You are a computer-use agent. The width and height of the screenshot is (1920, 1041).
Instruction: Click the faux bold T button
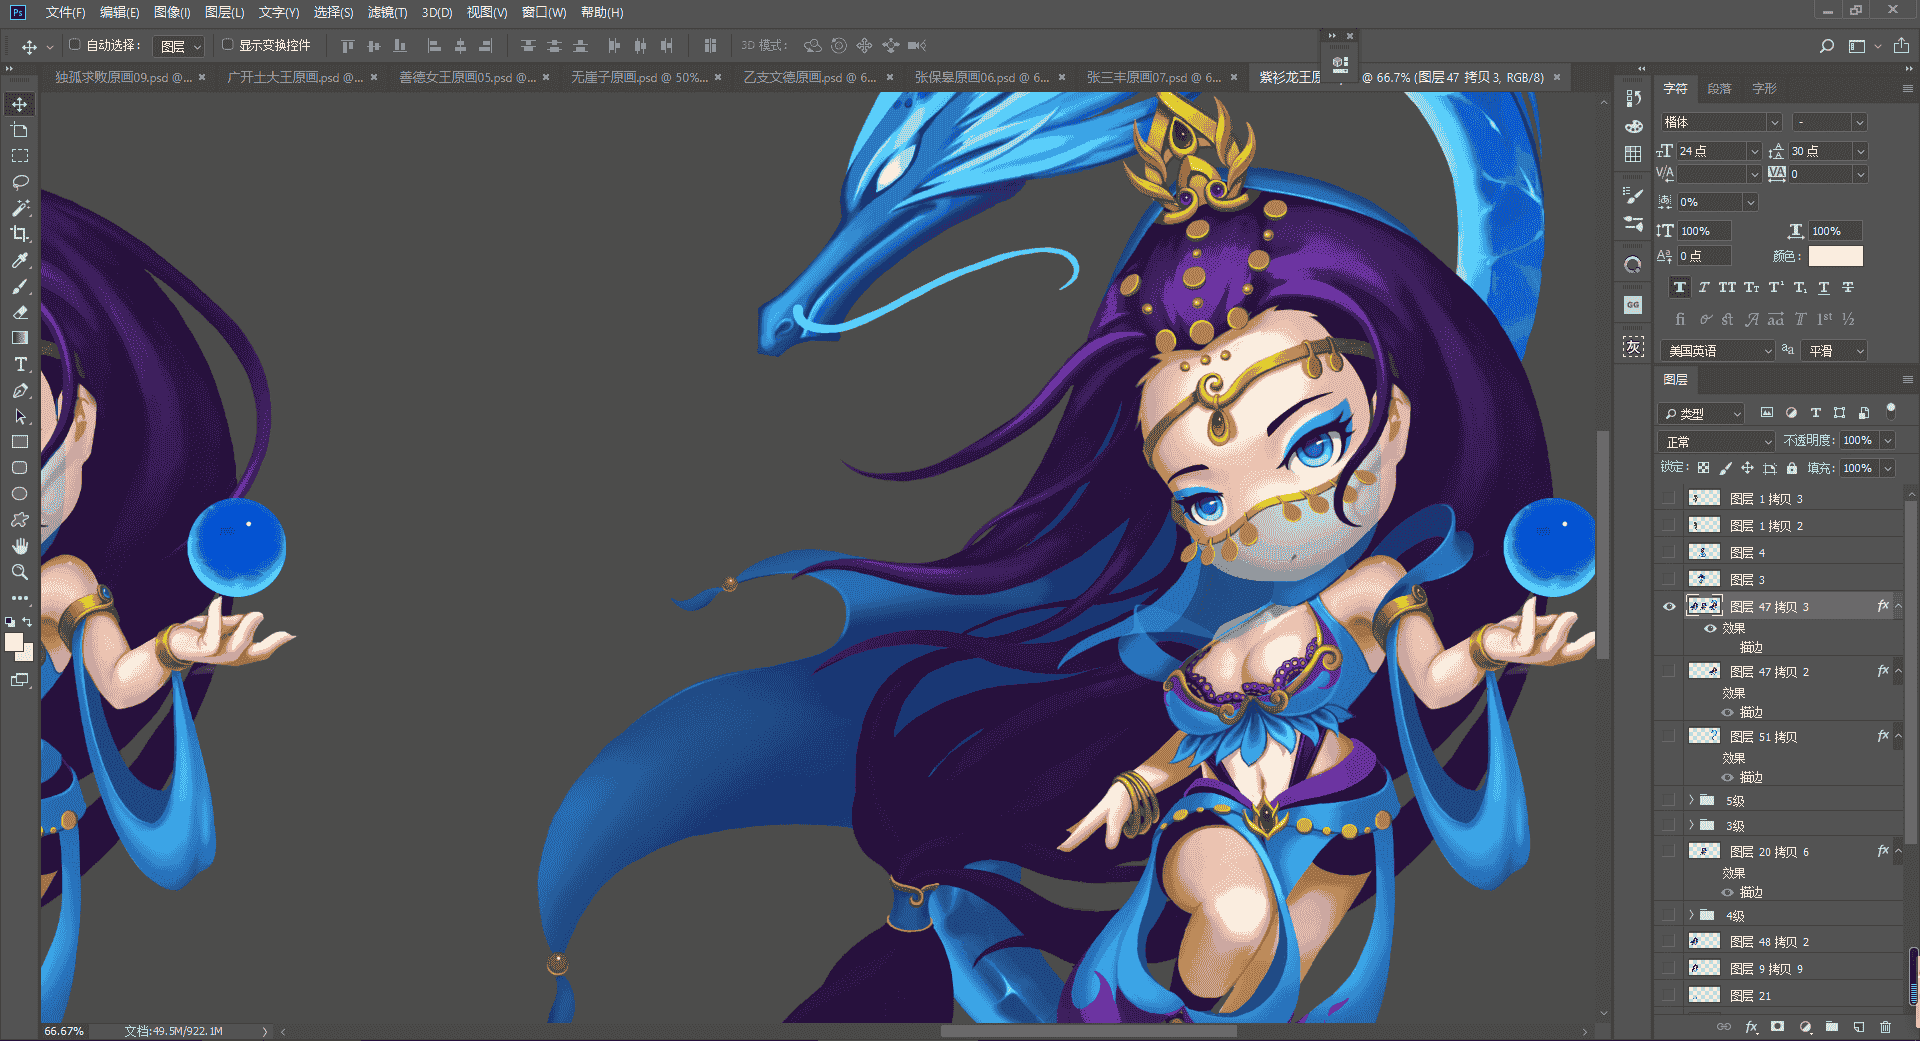1680,287
